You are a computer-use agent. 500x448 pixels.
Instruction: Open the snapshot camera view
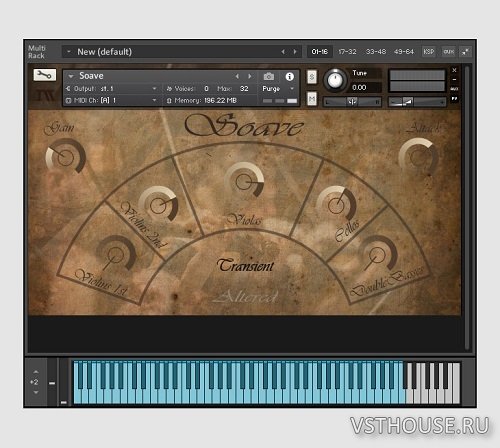pyautogui.click(x=269, y=77)
